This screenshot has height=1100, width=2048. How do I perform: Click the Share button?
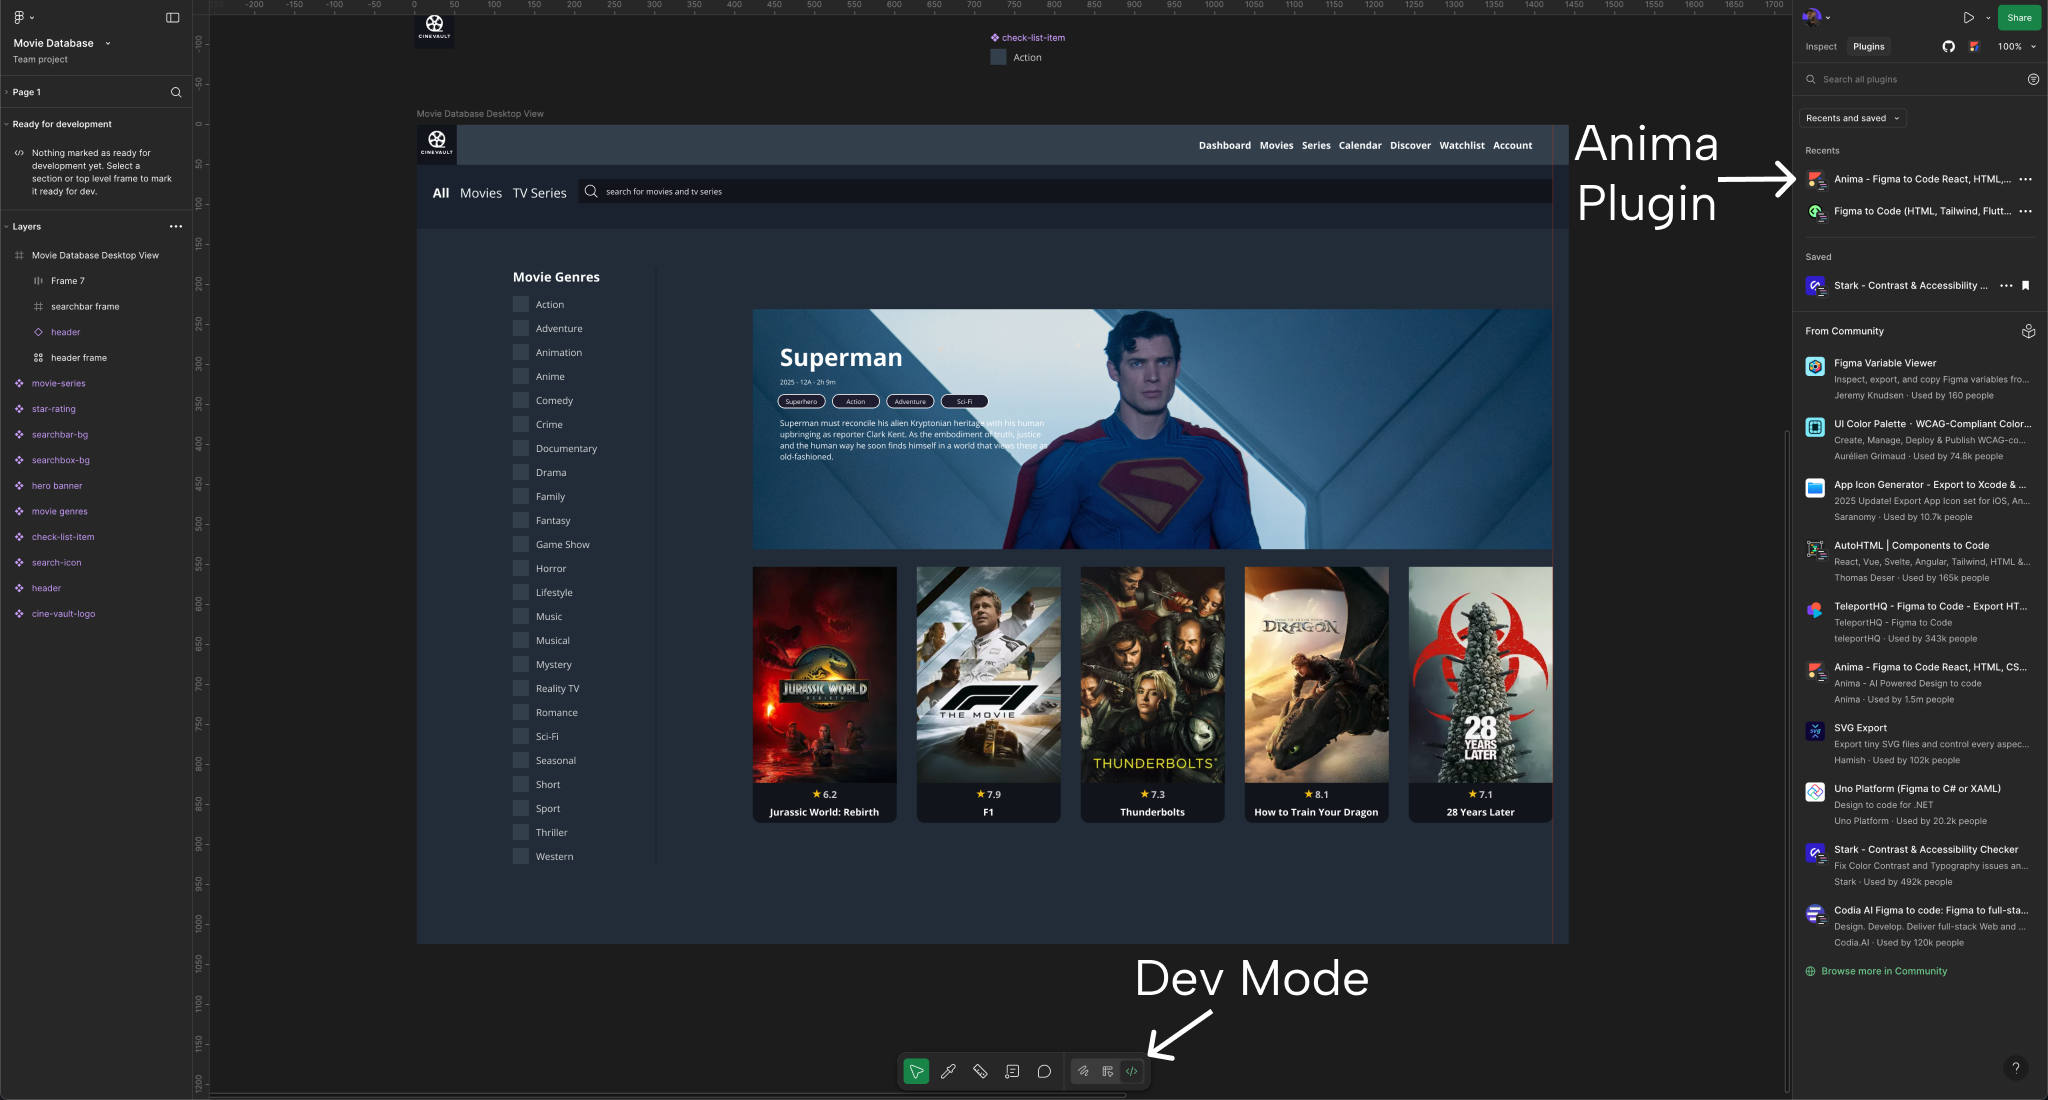pos(2019,17)
